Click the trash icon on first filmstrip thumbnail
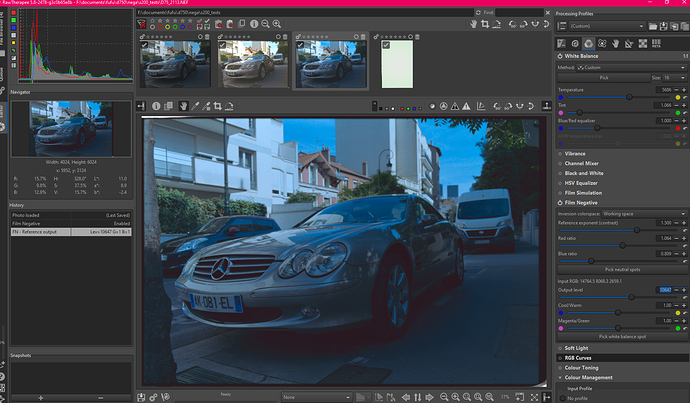 [206, 35]
